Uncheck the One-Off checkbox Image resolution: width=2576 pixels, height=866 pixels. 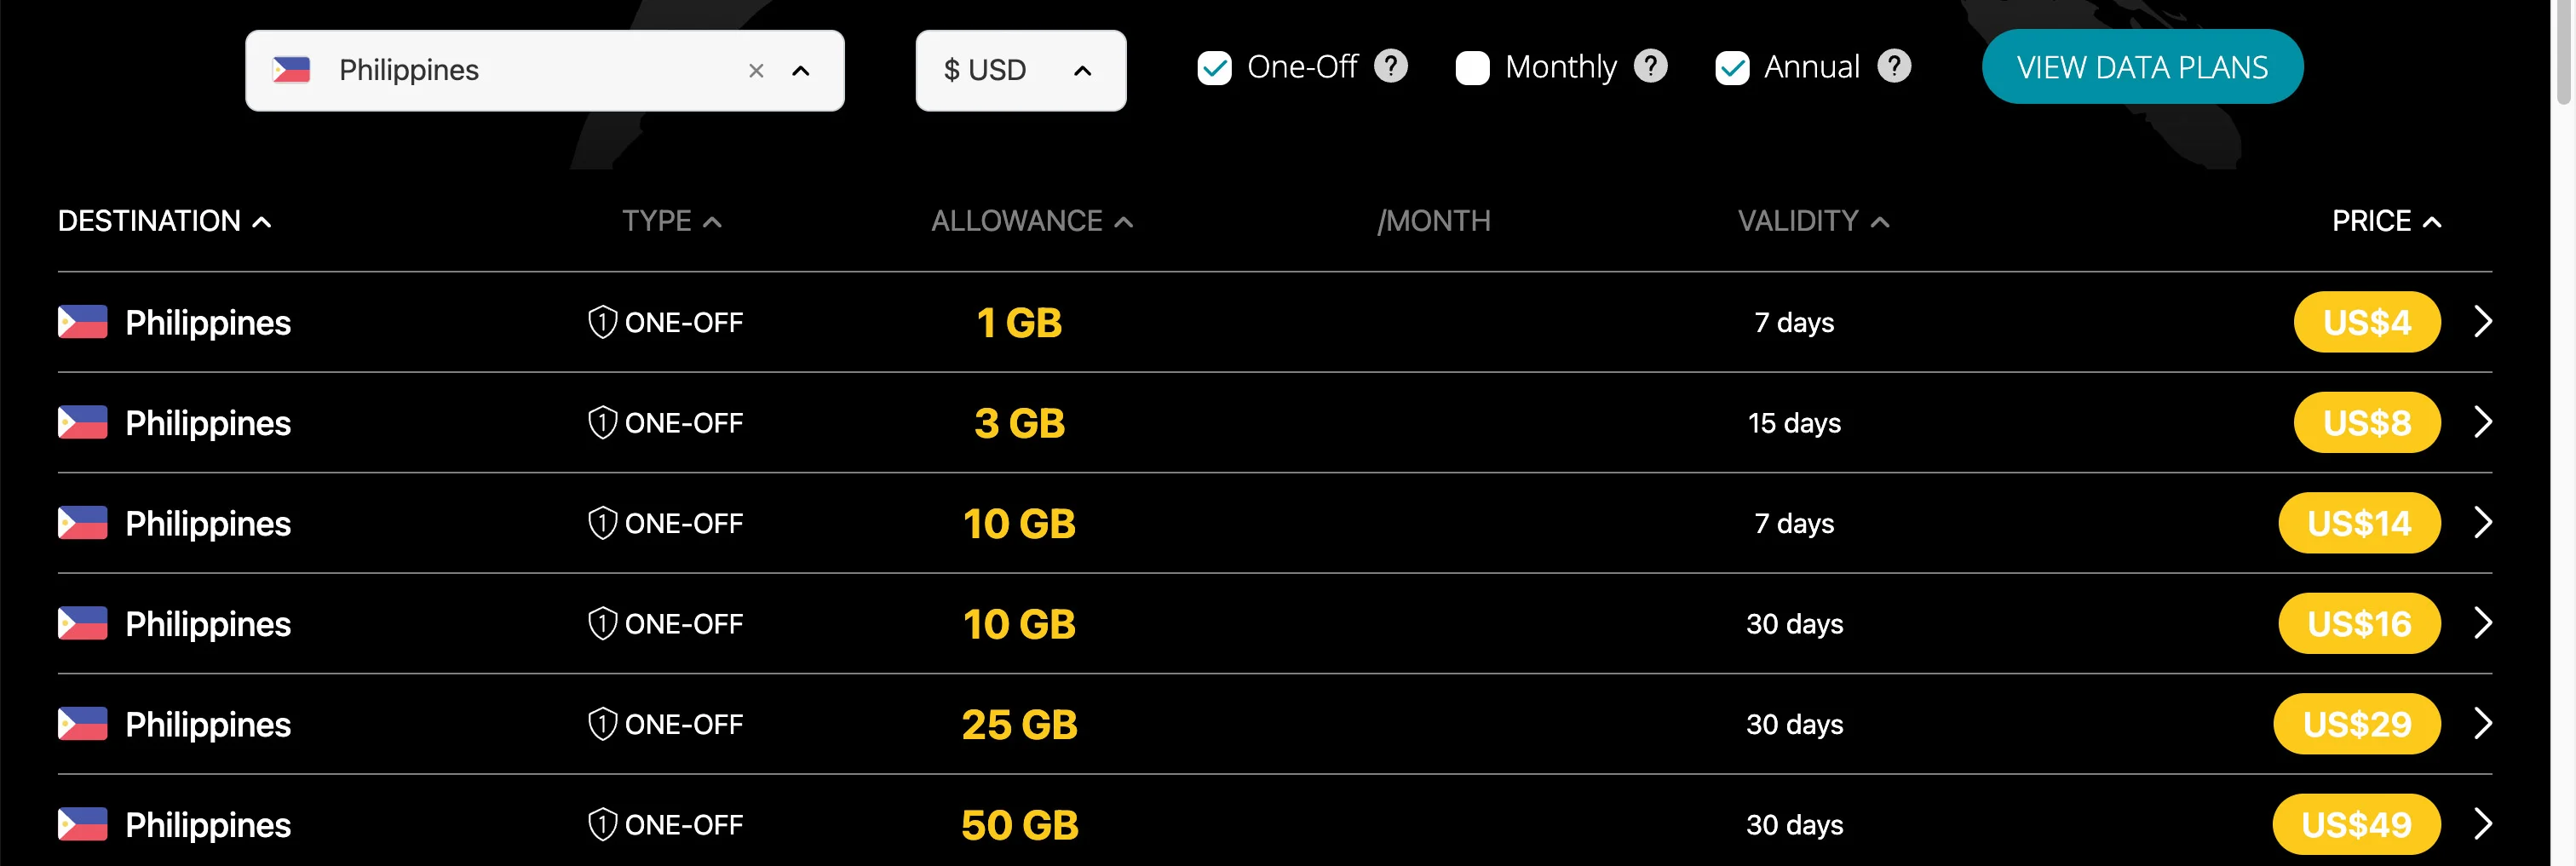click(1214, 68)
